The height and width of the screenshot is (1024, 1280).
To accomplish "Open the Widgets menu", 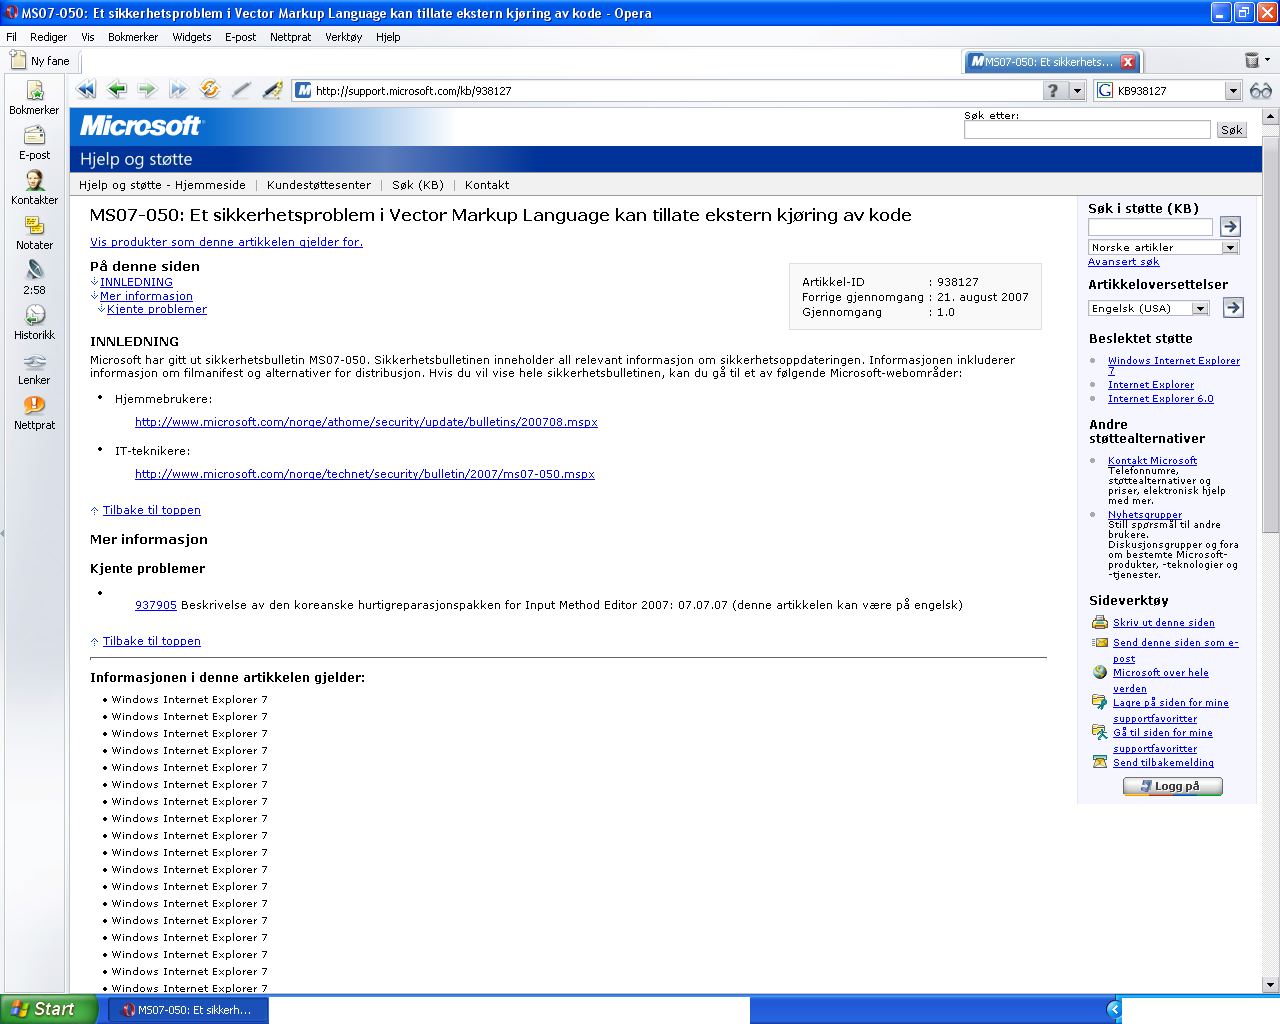I will point(192,37).
